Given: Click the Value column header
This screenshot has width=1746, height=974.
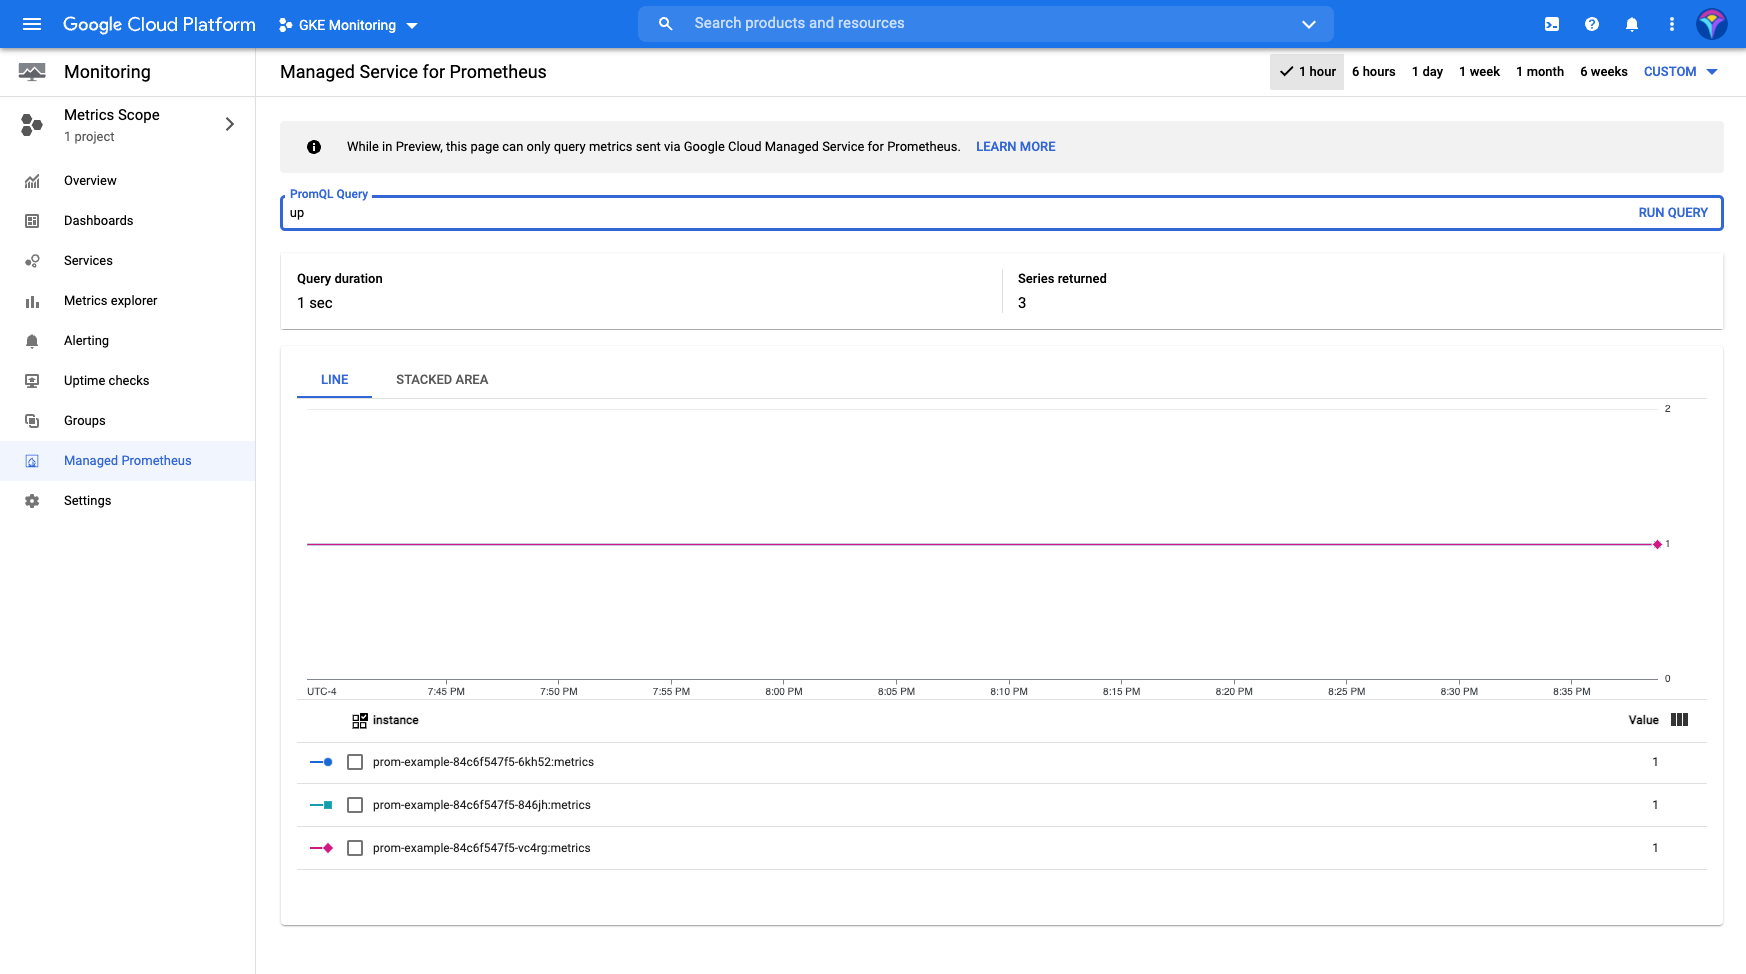Looking at the screenshot, I should (1643, 720).
